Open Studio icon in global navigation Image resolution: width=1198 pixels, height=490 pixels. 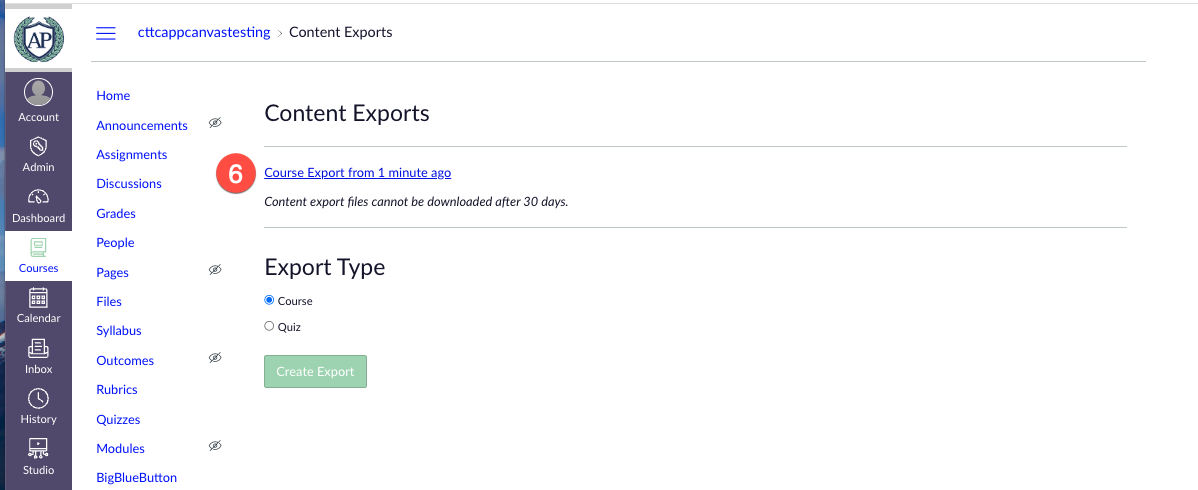(39, 448)
